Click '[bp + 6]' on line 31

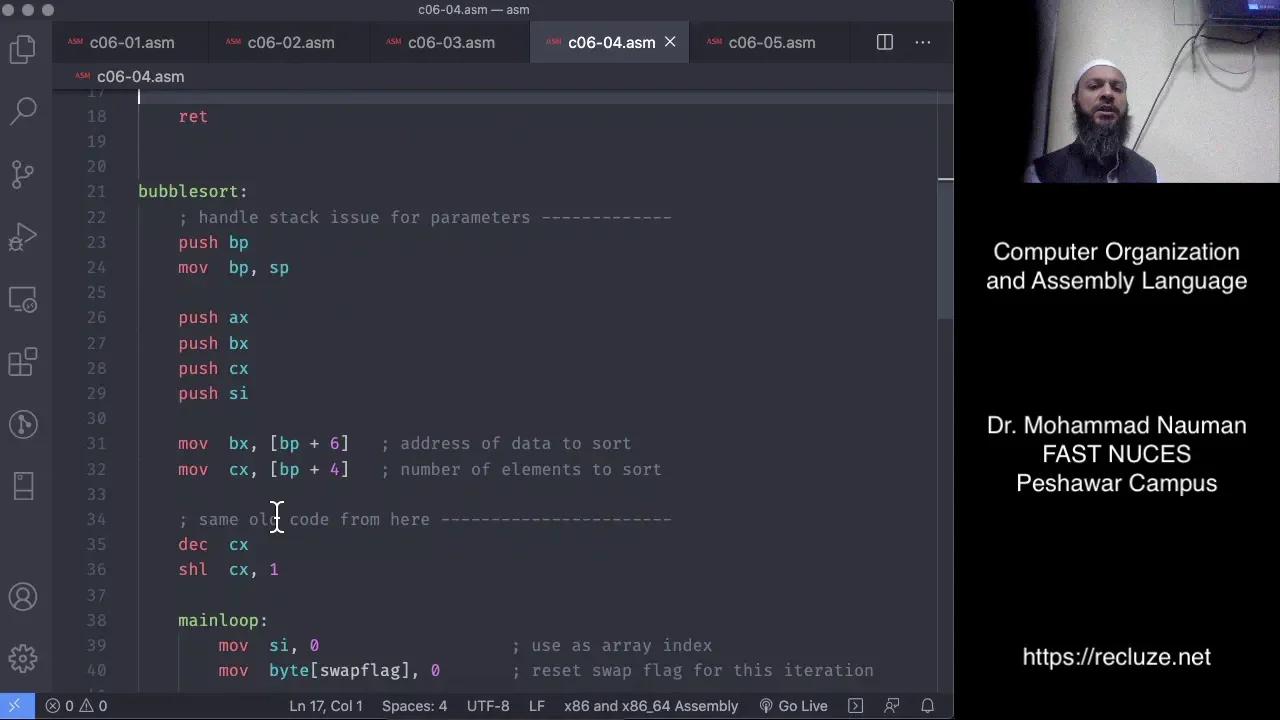click(309, 444)
